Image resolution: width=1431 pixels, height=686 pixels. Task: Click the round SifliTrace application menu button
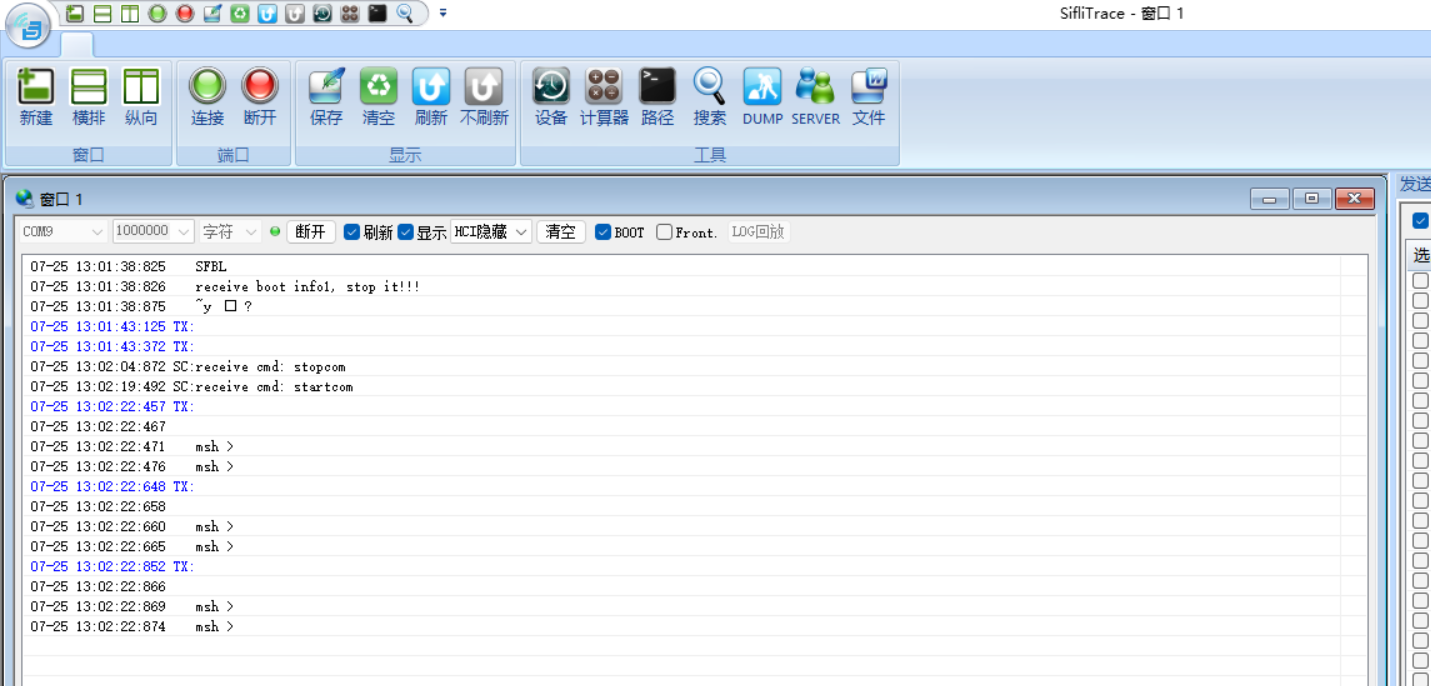pyautogui.click(x=29, y=27)
